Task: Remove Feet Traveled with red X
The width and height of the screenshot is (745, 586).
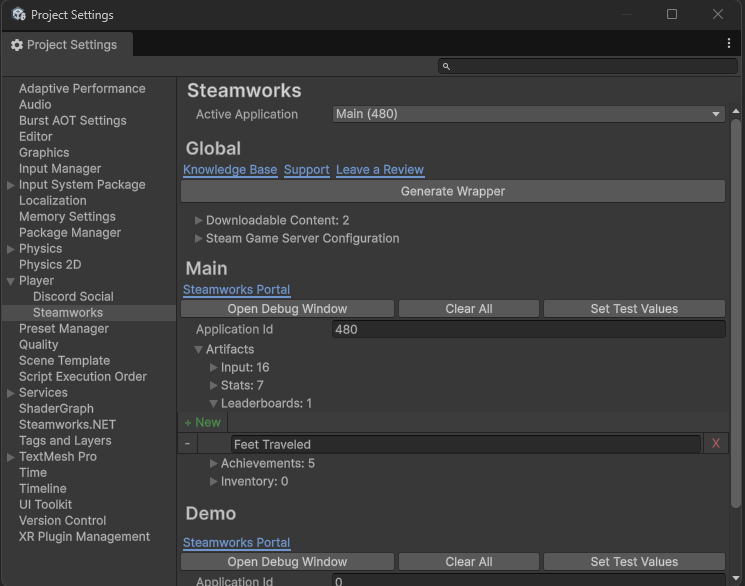Action: tap(716, 443)
